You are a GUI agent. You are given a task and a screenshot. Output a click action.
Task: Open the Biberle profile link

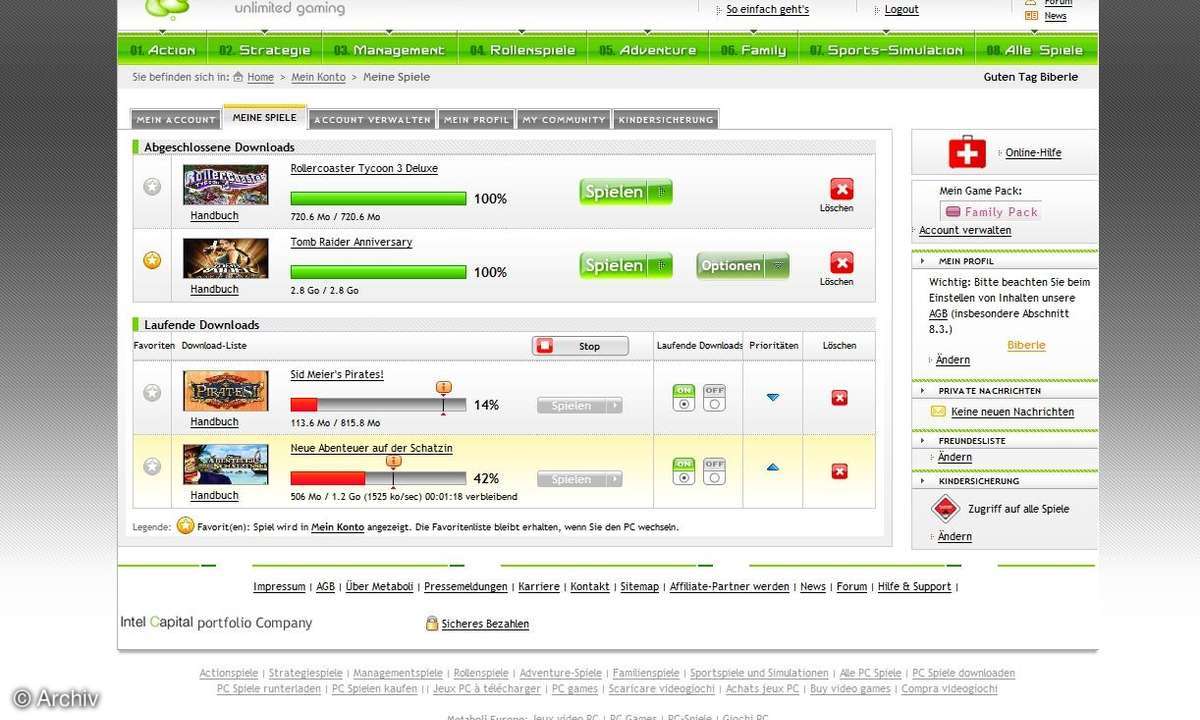[1026, 345]
